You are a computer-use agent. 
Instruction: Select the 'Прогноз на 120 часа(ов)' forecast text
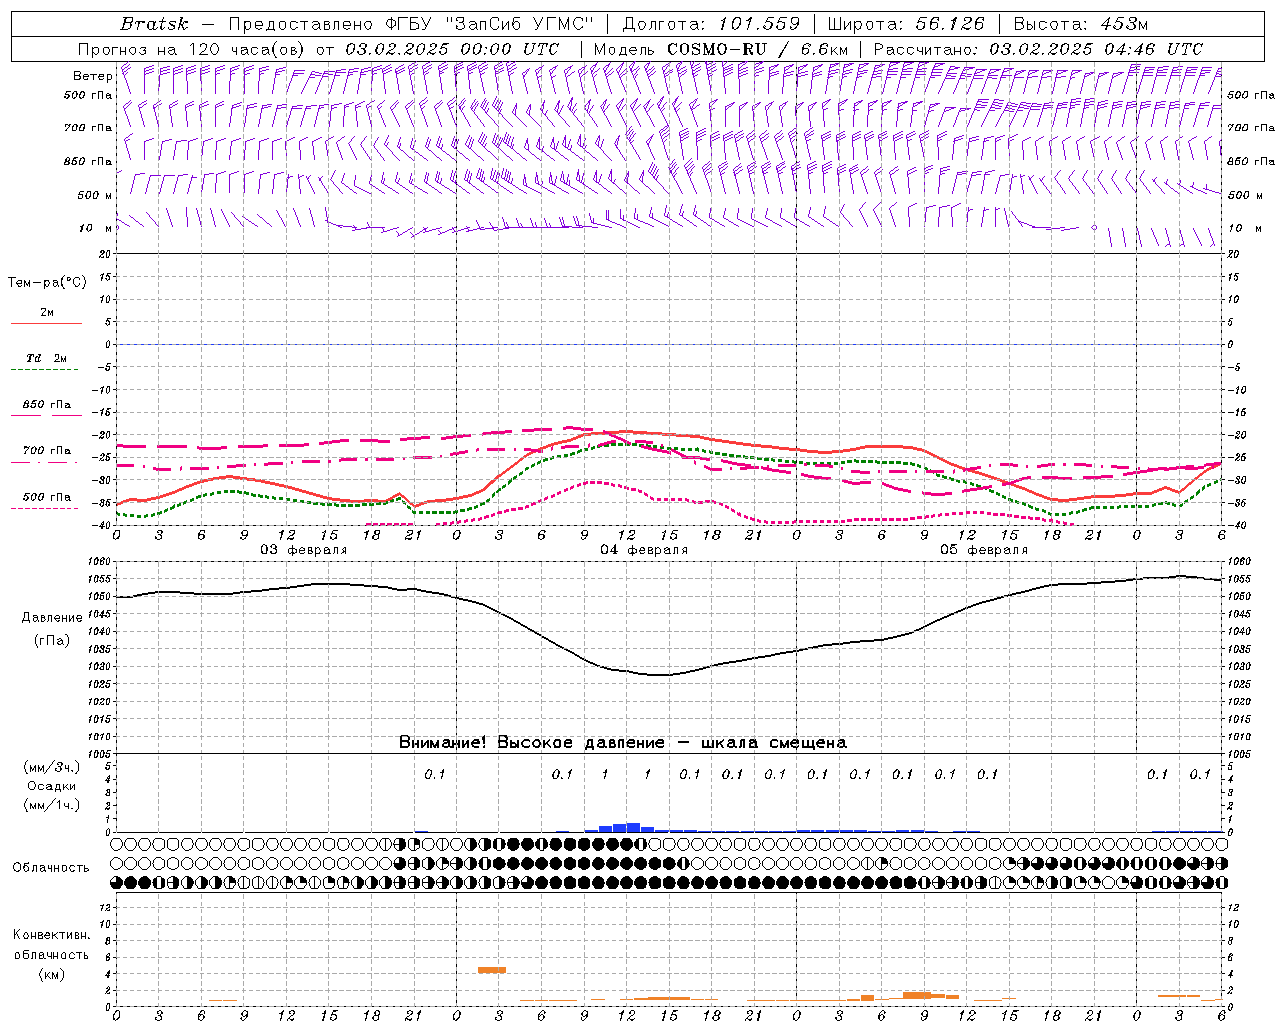[x=192, y=49]
